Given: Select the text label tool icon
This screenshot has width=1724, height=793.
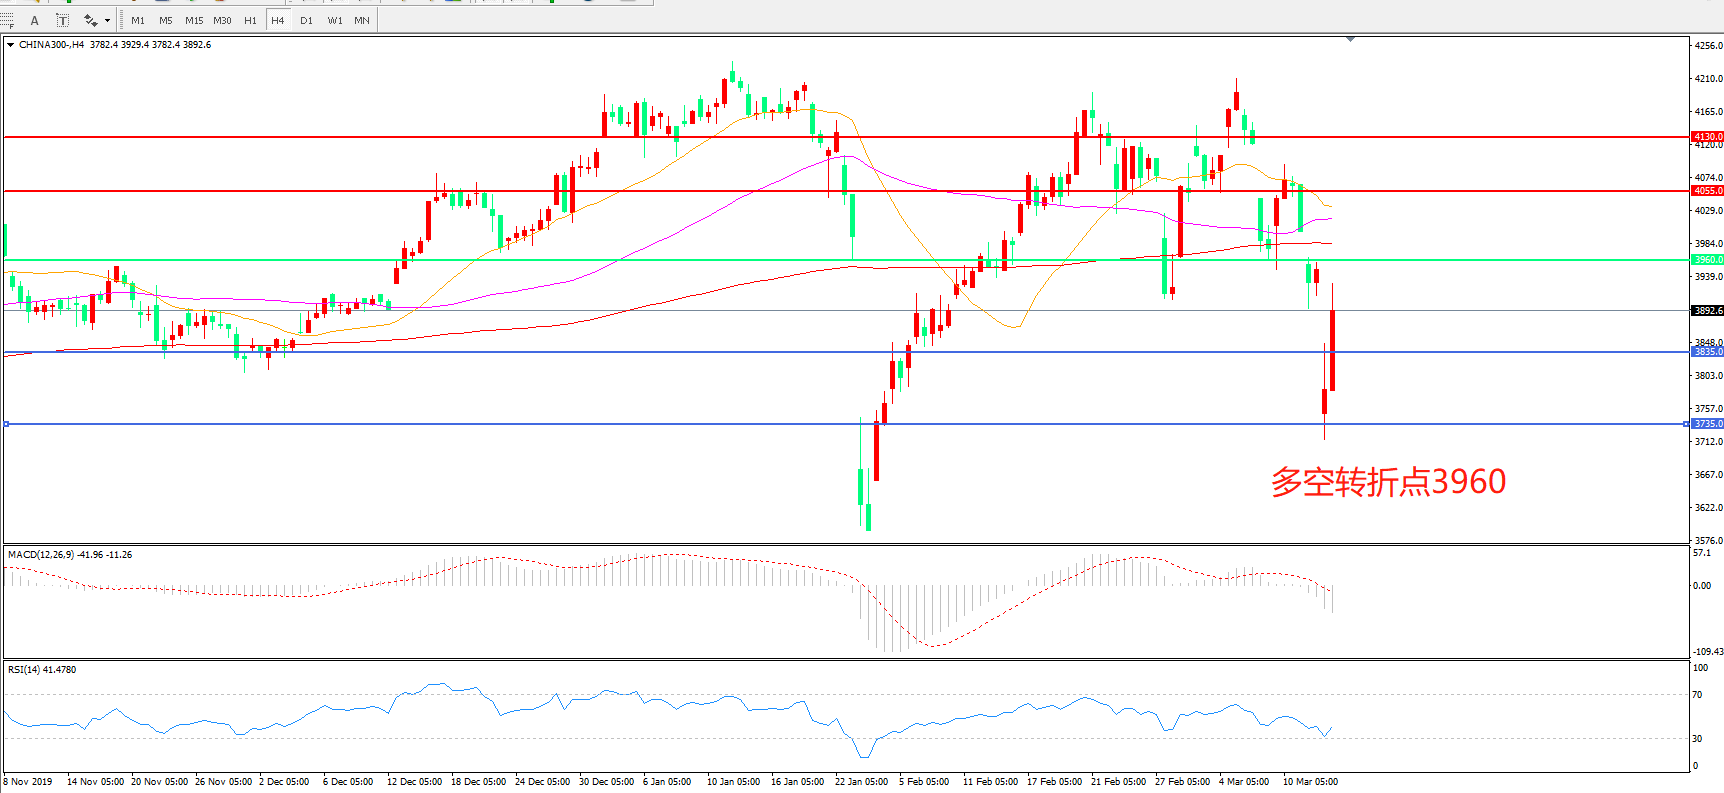Looking at the screenshot, I should pyautogui.click(x=62, y=20).
